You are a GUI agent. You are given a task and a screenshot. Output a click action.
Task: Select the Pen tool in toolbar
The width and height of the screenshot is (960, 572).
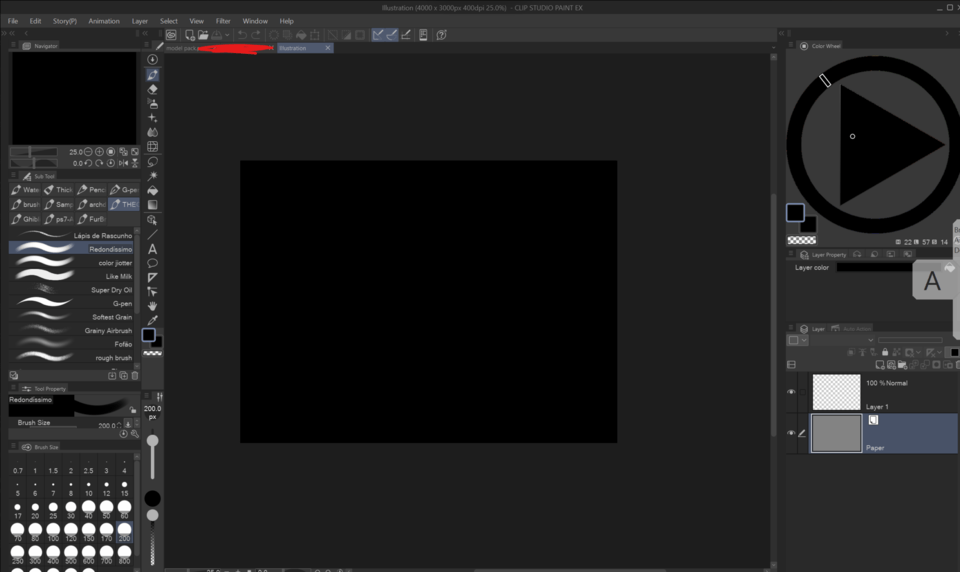pos(152,75)
